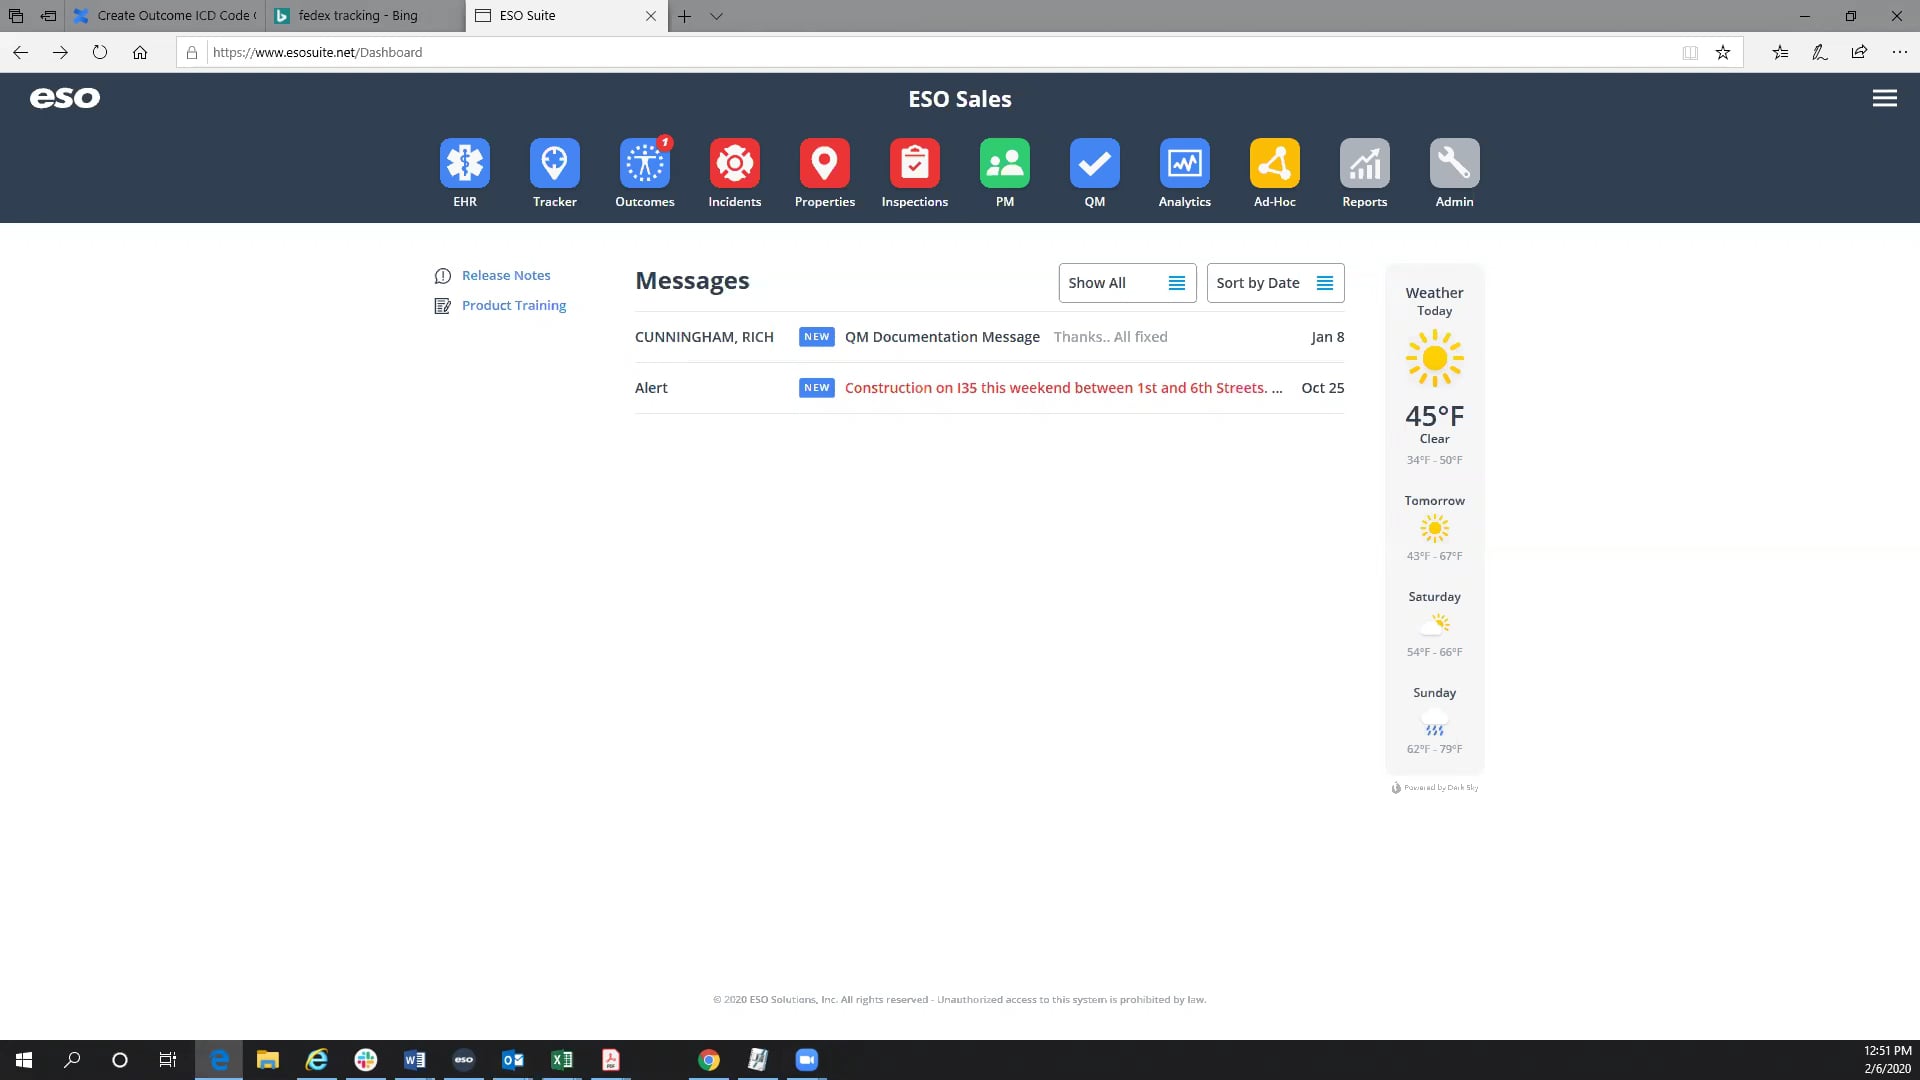Open Microsoft Word from the taskbar
Viewport: 1920px width, 1080px height.
point(415,1060)
